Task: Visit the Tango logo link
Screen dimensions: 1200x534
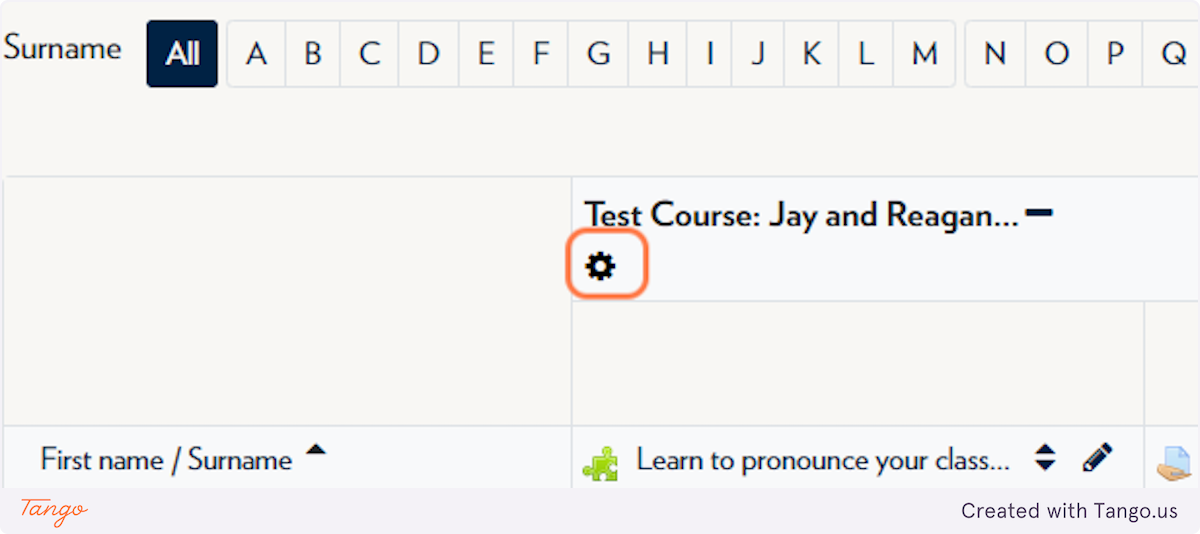Action: click(54, 510)
